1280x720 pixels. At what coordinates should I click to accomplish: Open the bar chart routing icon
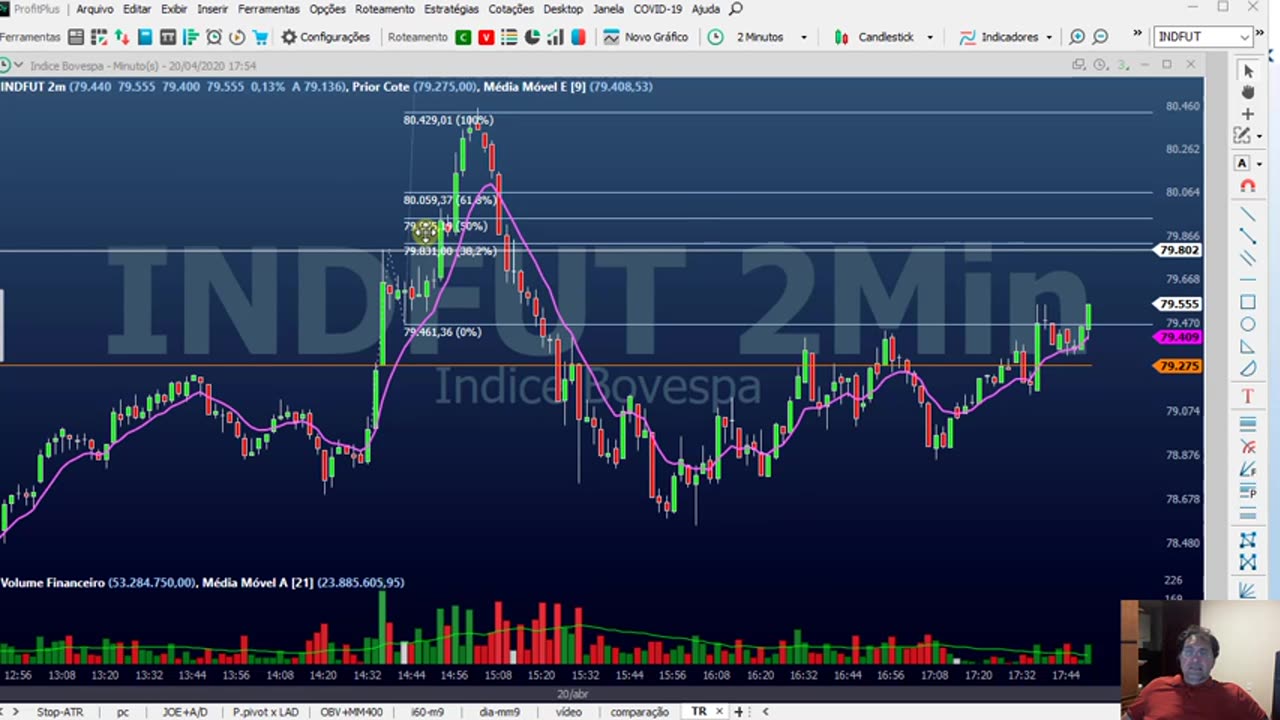pos(555,37)
